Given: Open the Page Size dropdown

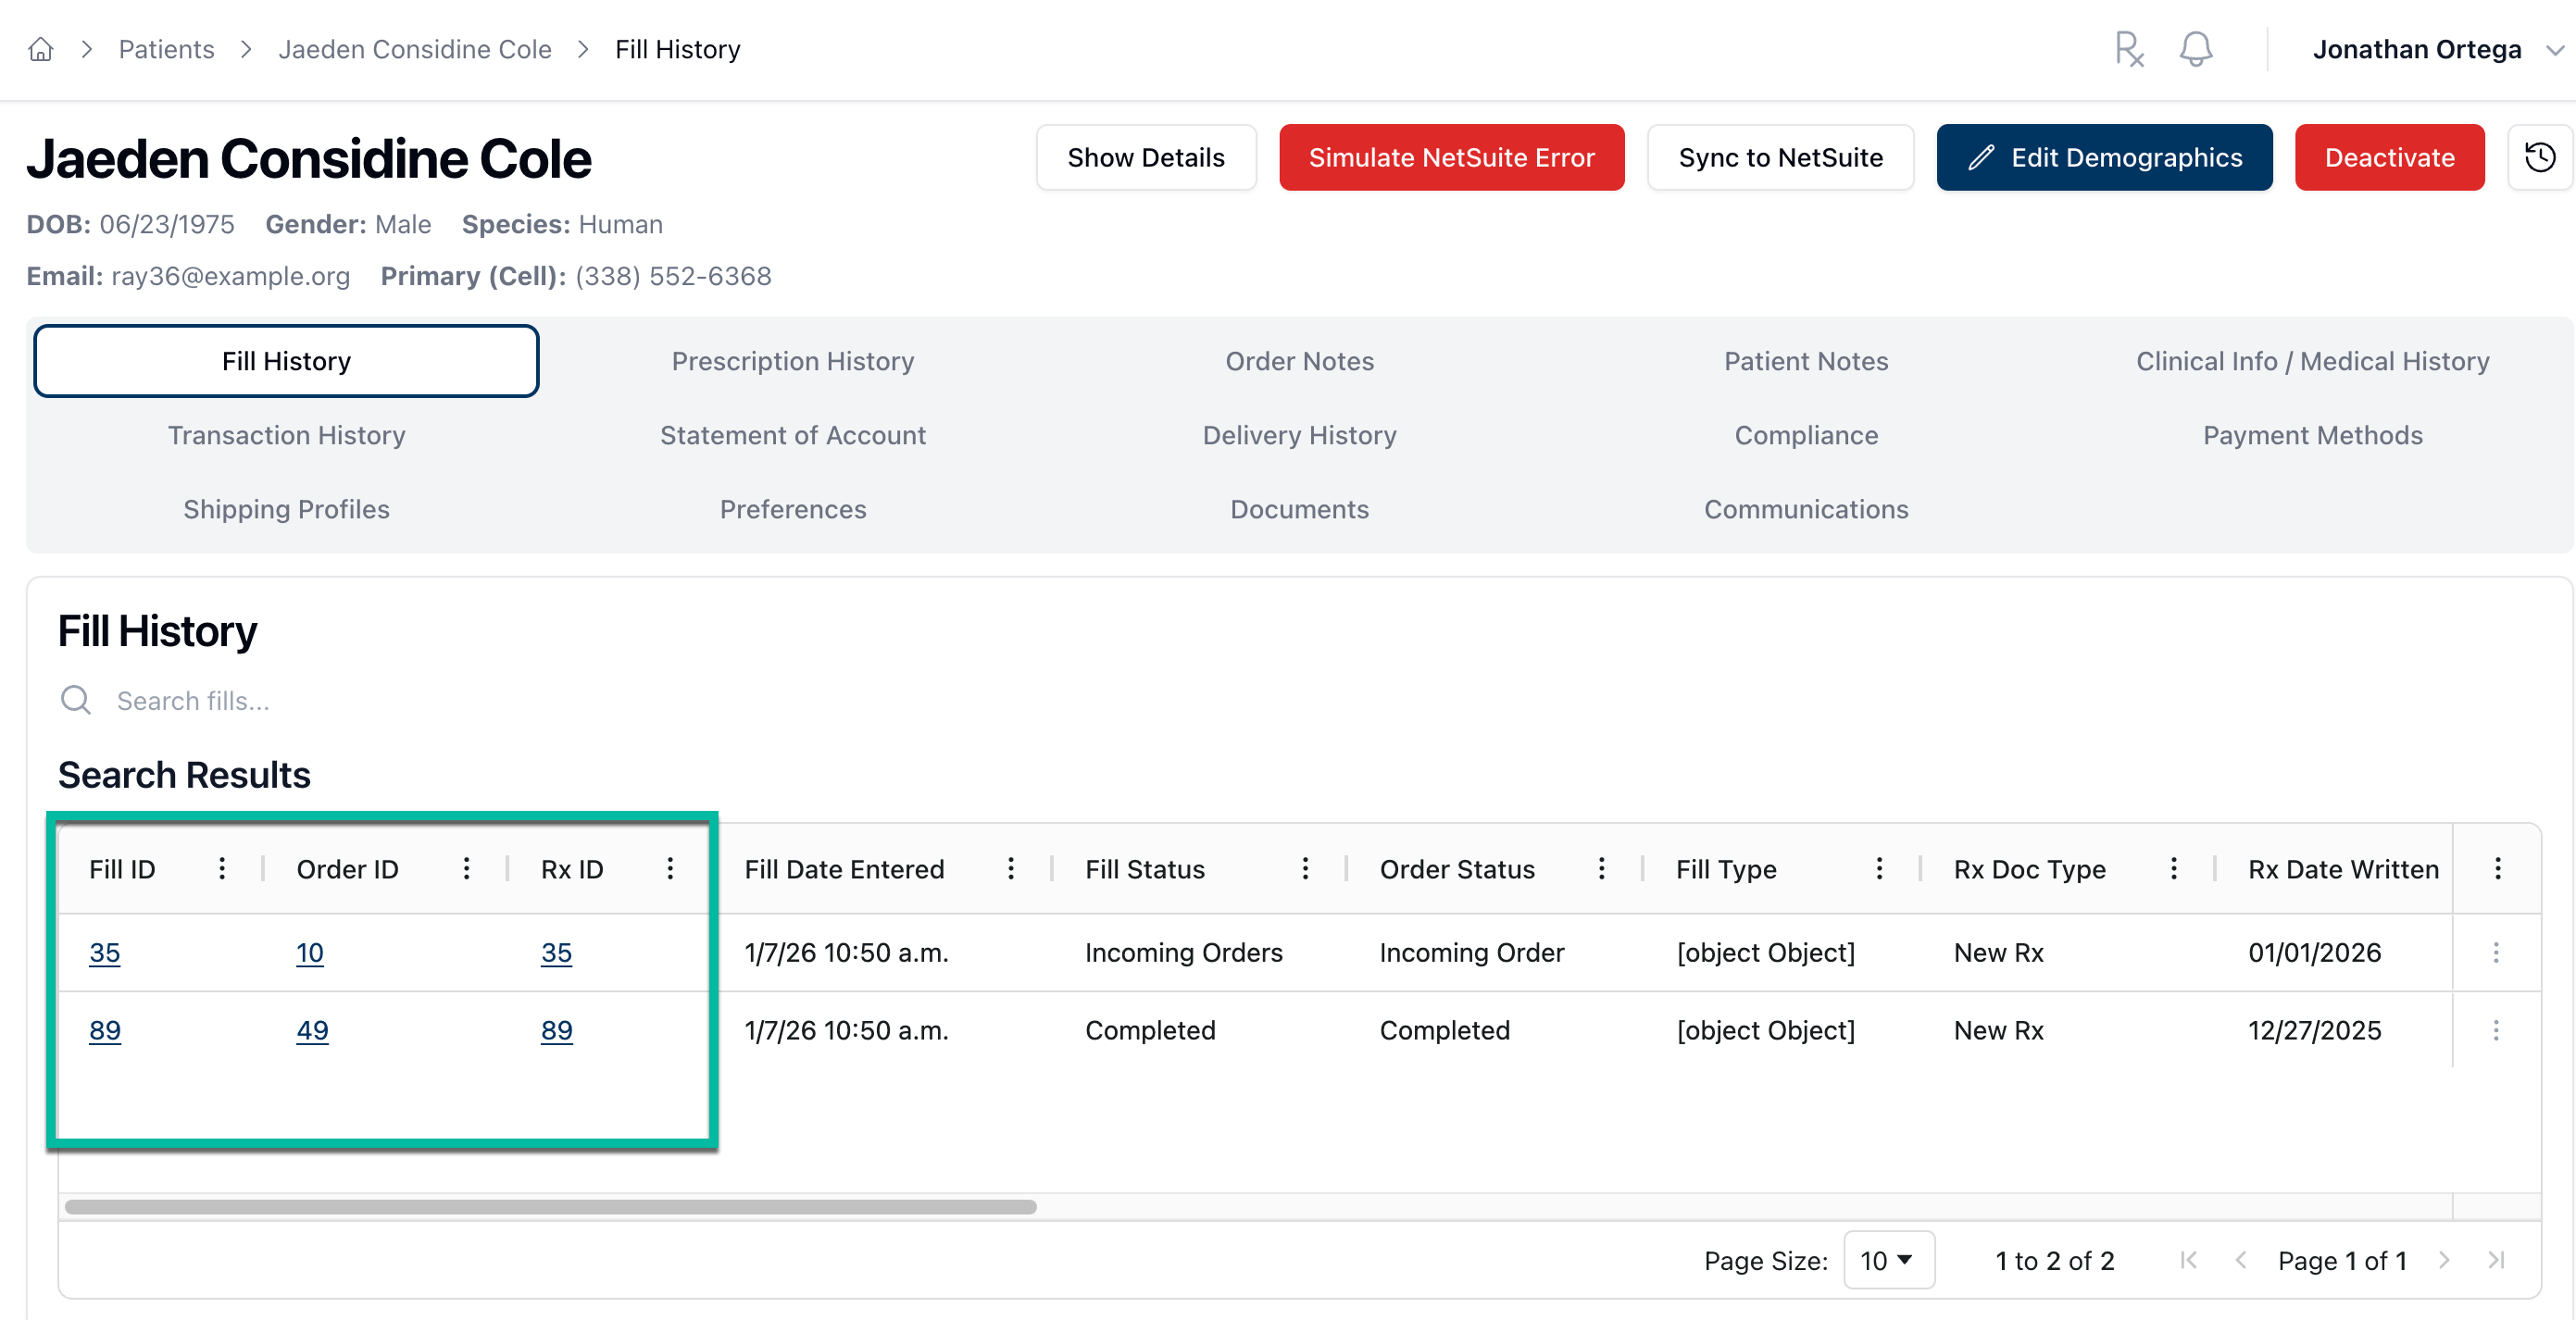Looking at the screenshot, I should [1888, 1260].
